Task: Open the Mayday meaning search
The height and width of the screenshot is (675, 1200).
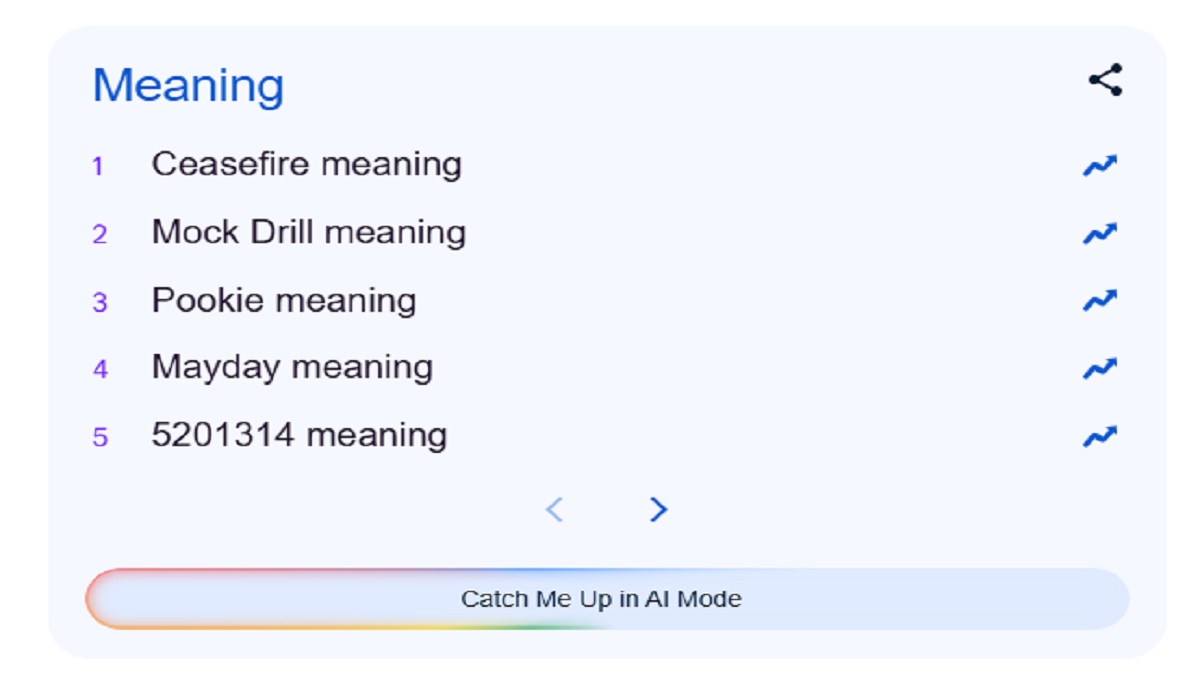Action: 292,368
